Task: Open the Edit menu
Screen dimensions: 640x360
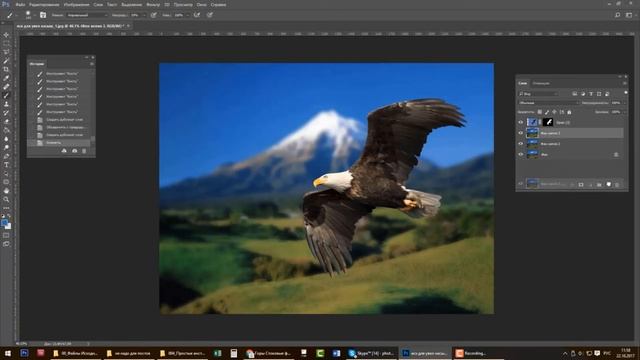Action: pos(44,5)
